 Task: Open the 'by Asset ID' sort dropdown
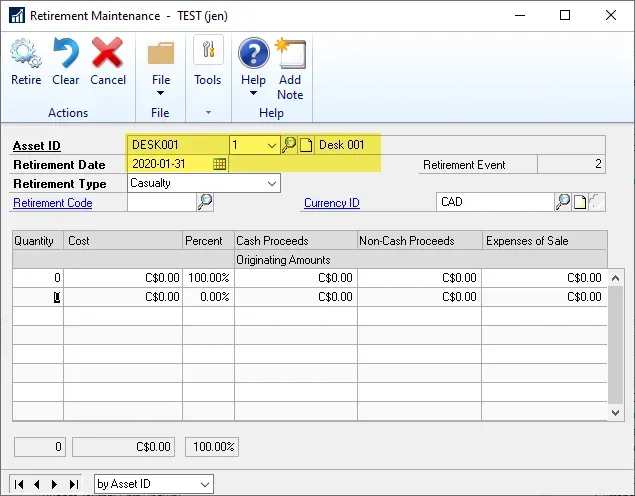[204, 484]
